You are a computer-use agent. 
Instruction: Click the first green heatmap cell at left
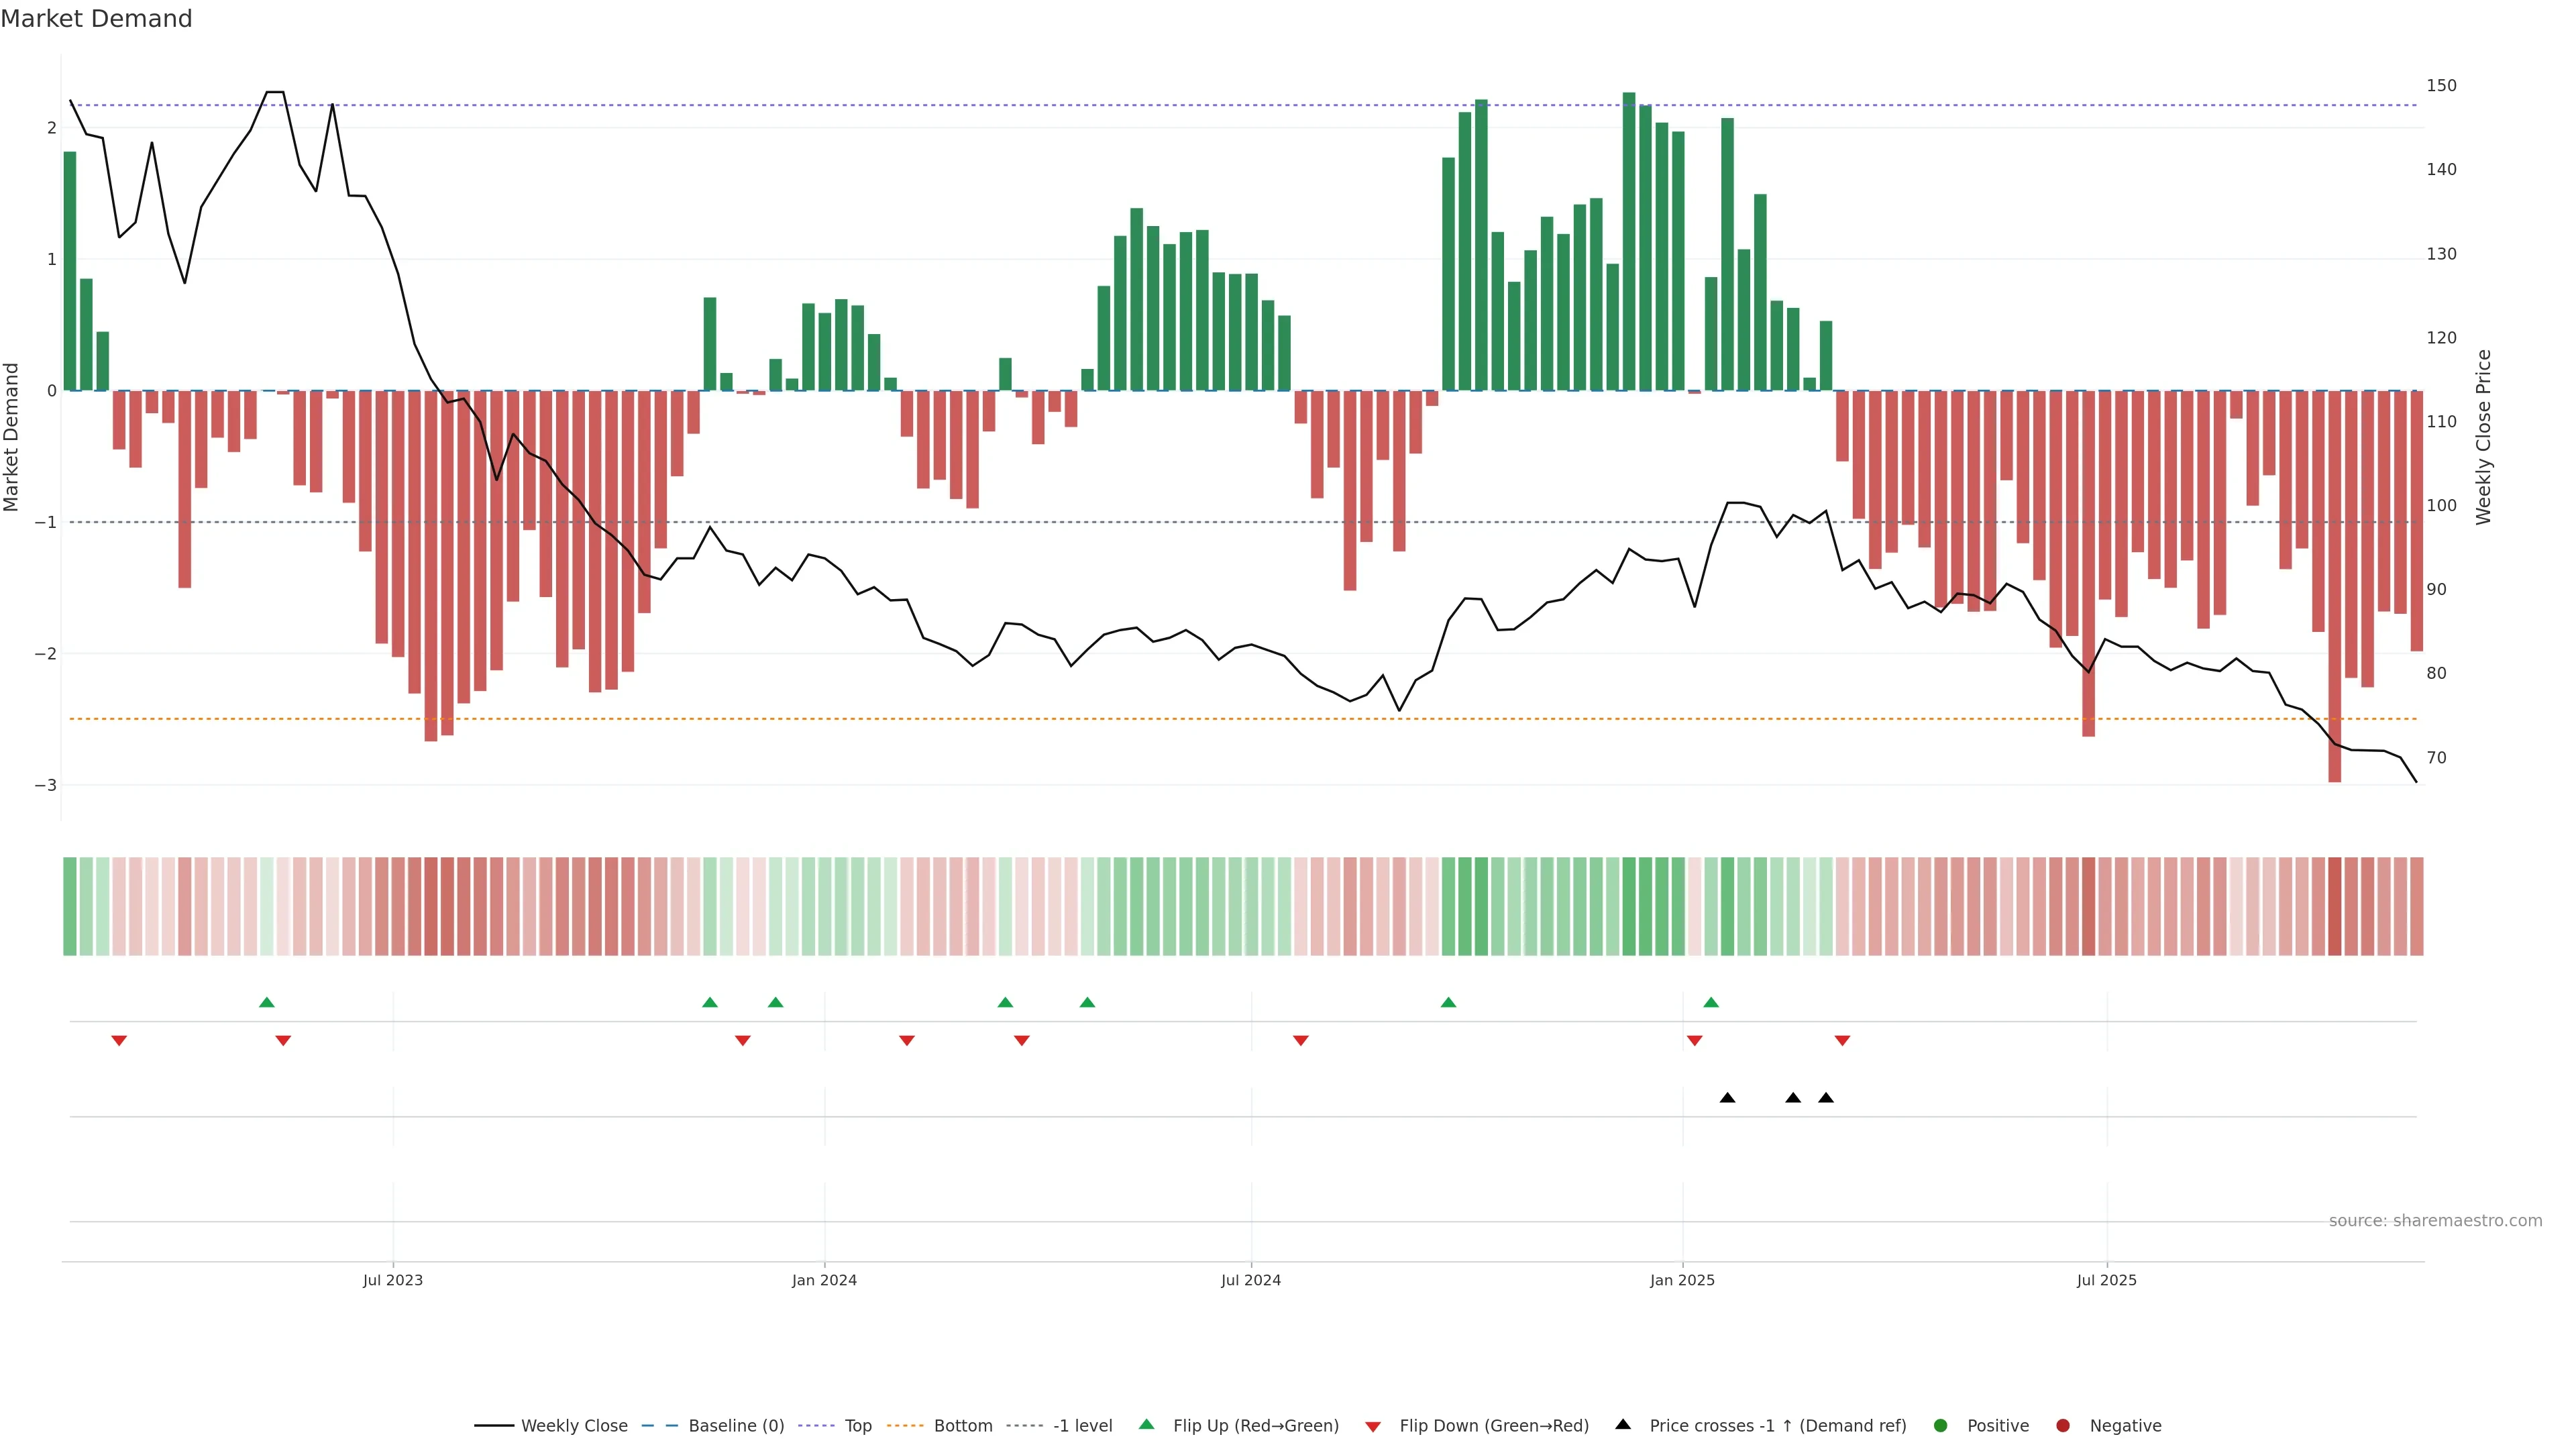(70, 906)
